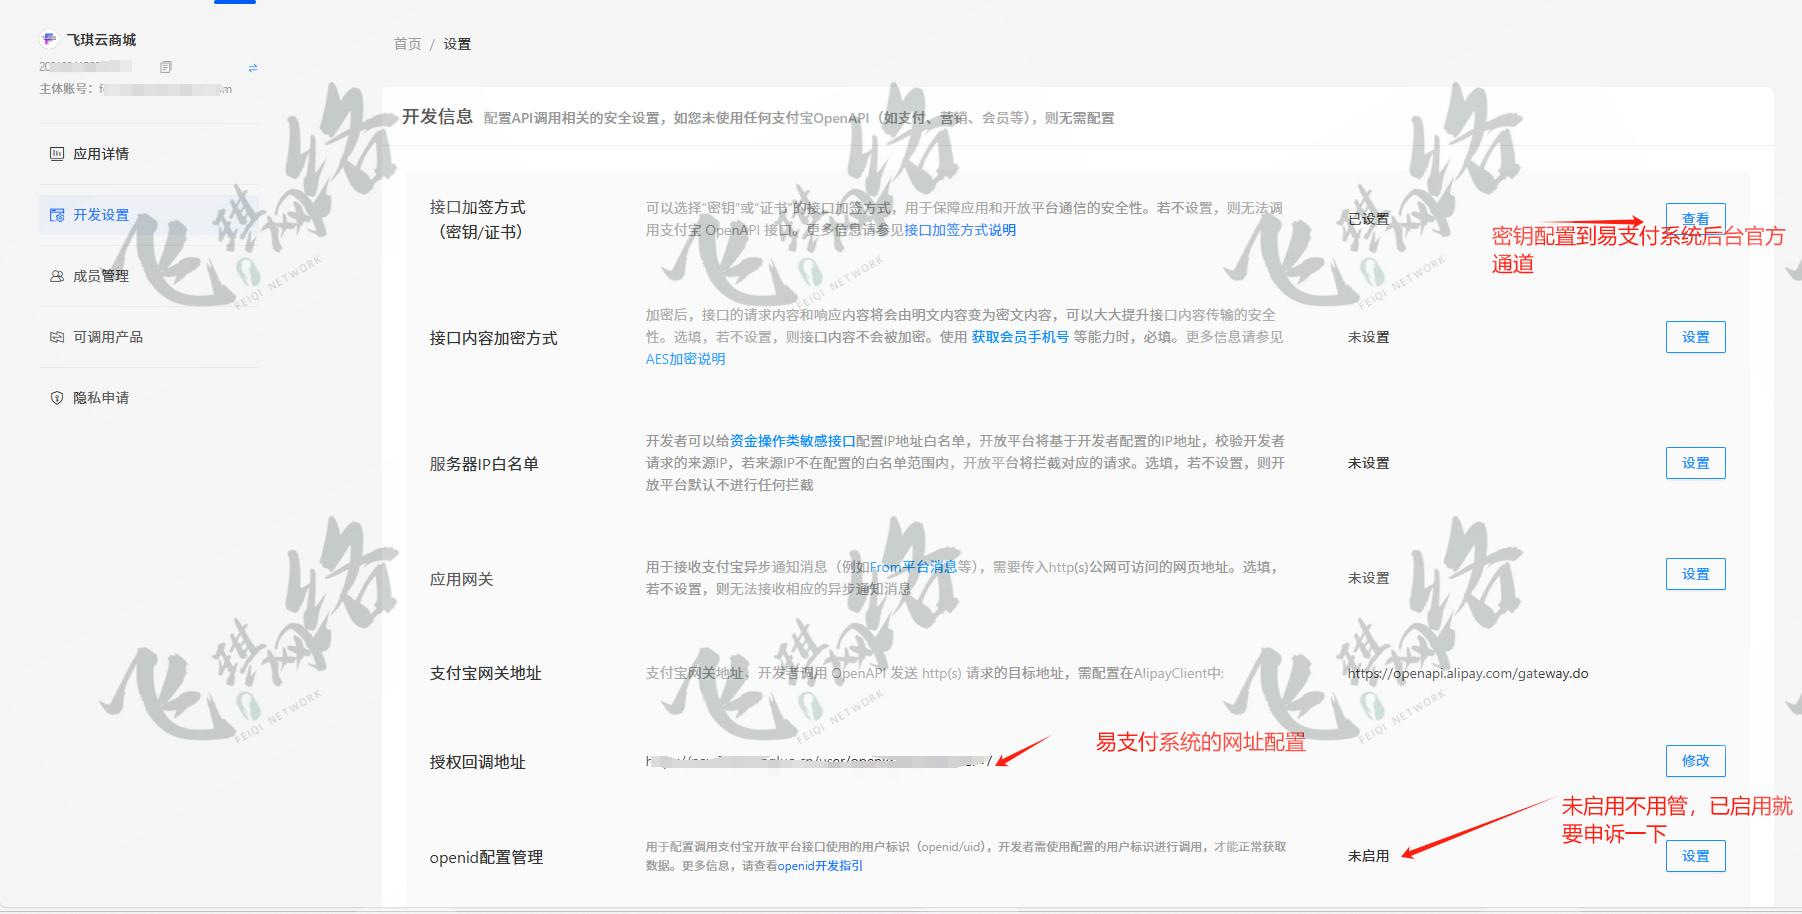This screenshot has height=914, width=1802.
Task: Click the 接口加签方式 row label
Action: (477, 219)
